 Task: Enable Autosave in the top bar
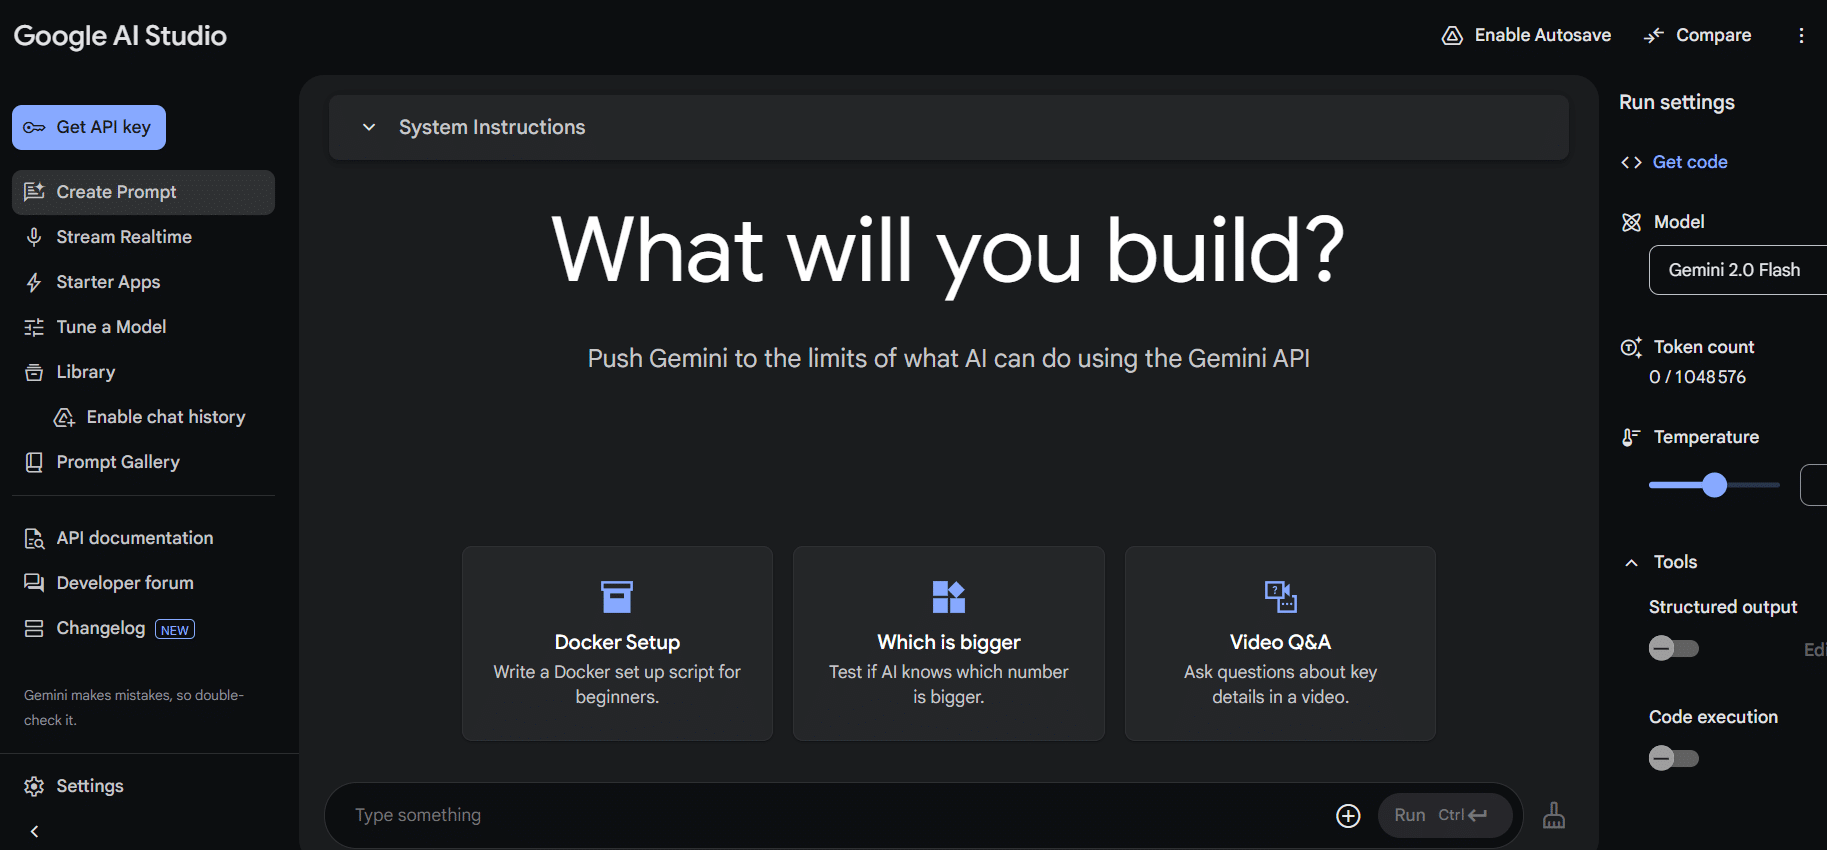point(1526,35)
